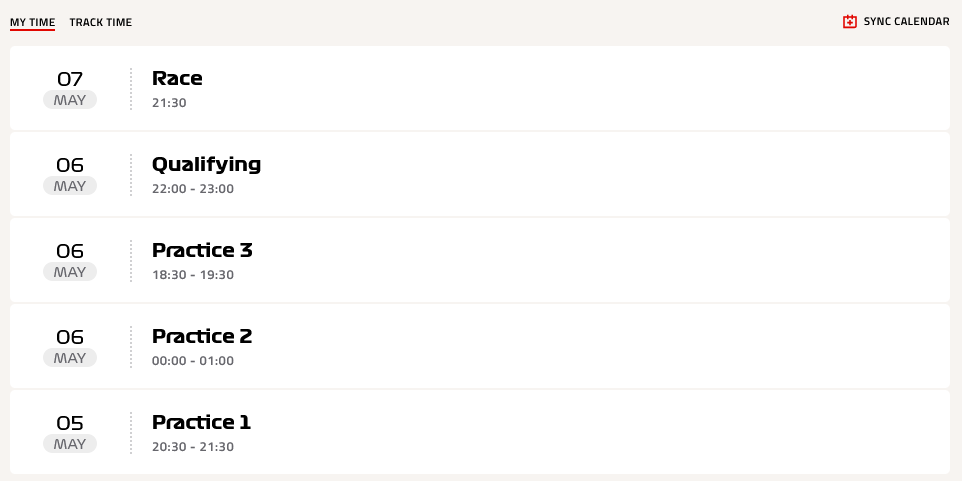The width and height of the screenshot is (962, 481).
Task: Click the MAY pill in Practice 3 row
Action: (70, 272)
